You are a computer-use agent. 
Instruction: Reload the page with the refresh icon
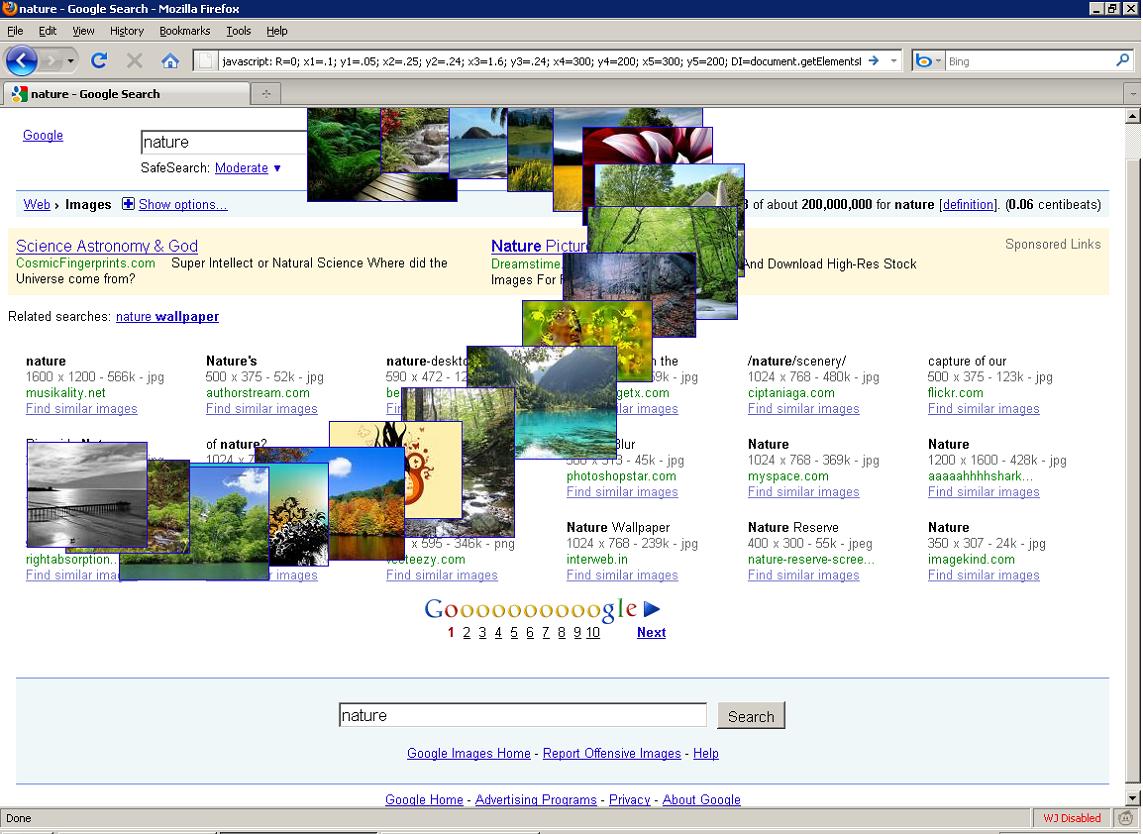99,61
